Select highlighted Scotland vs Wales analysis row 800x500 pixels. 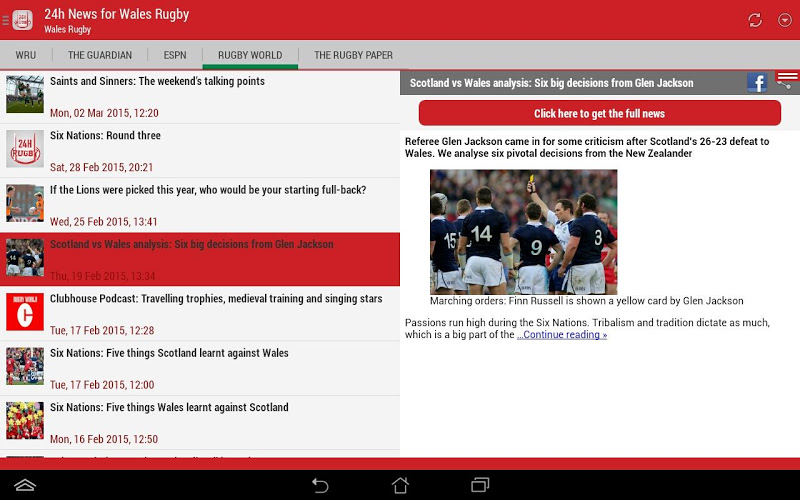pos(200,259)
